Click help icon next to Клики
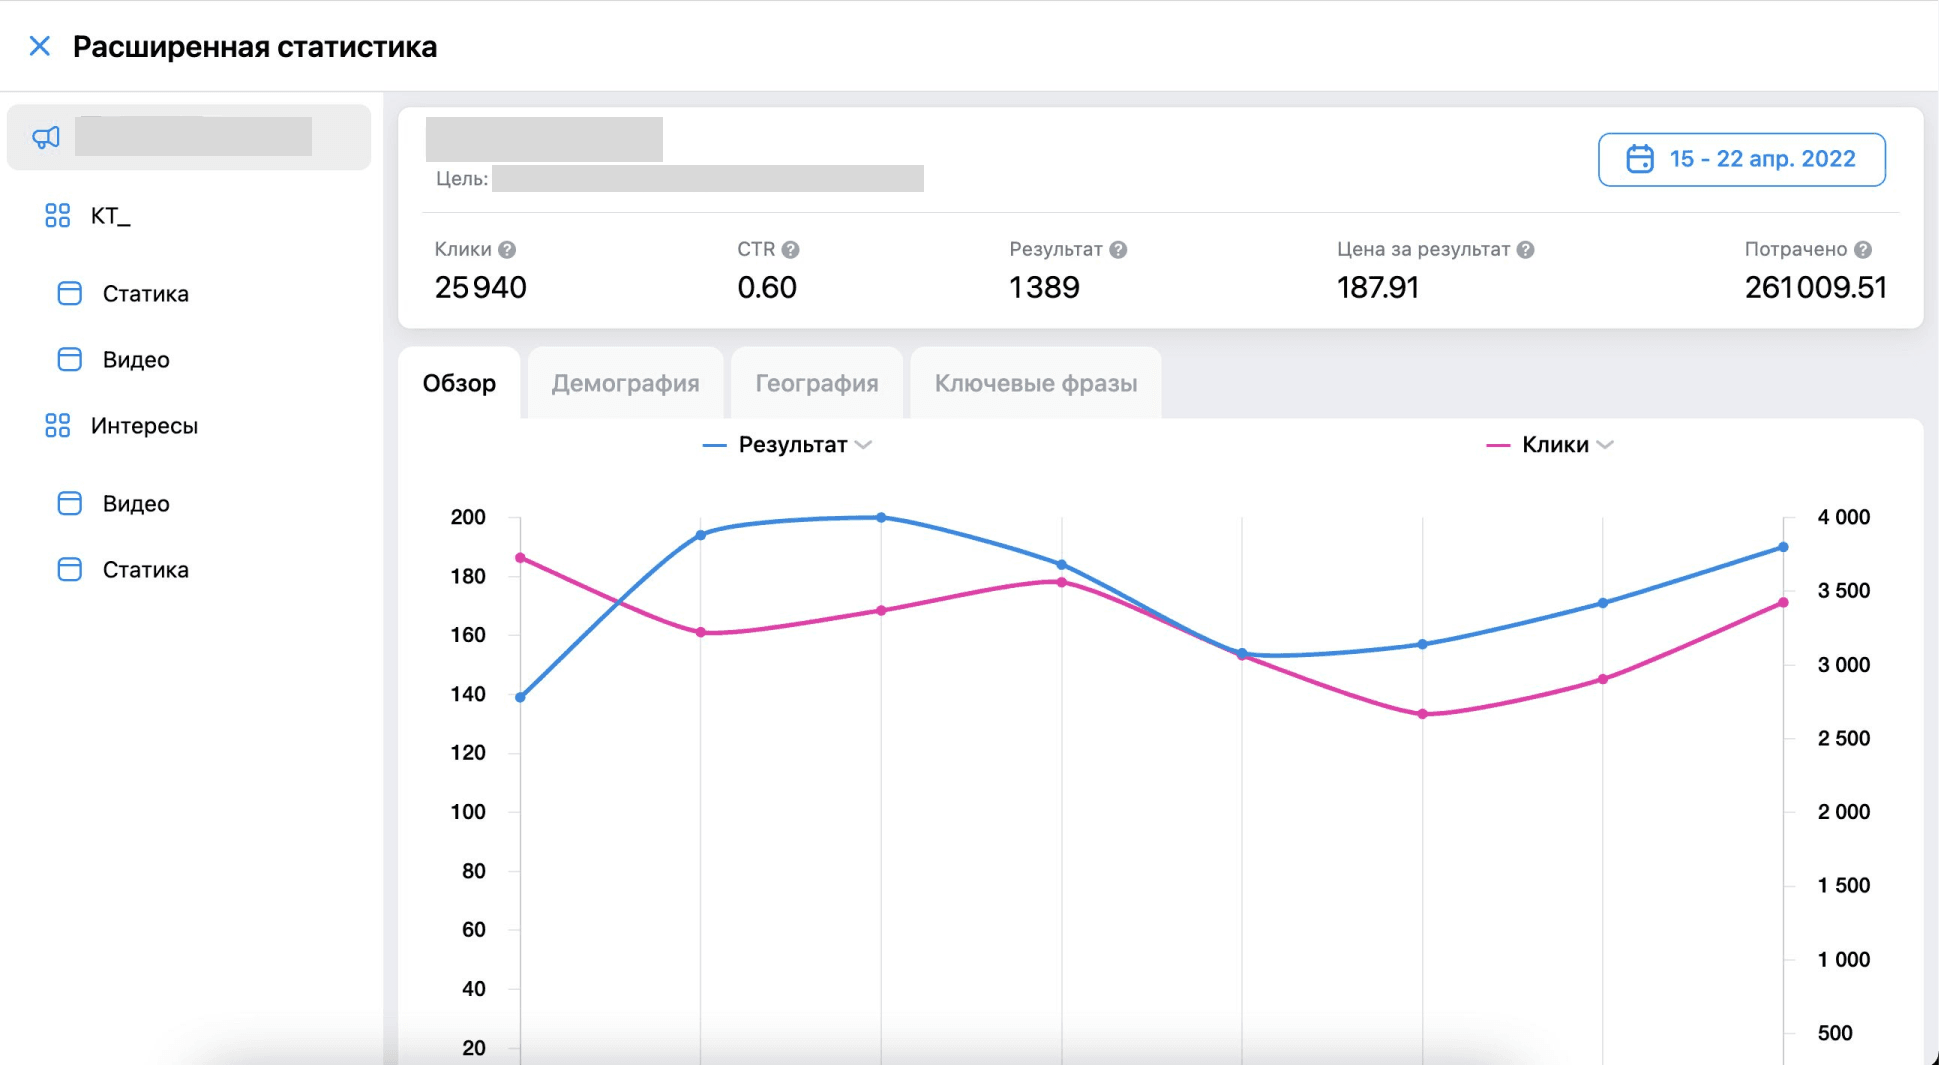1939x1065 pixels. 507,250
